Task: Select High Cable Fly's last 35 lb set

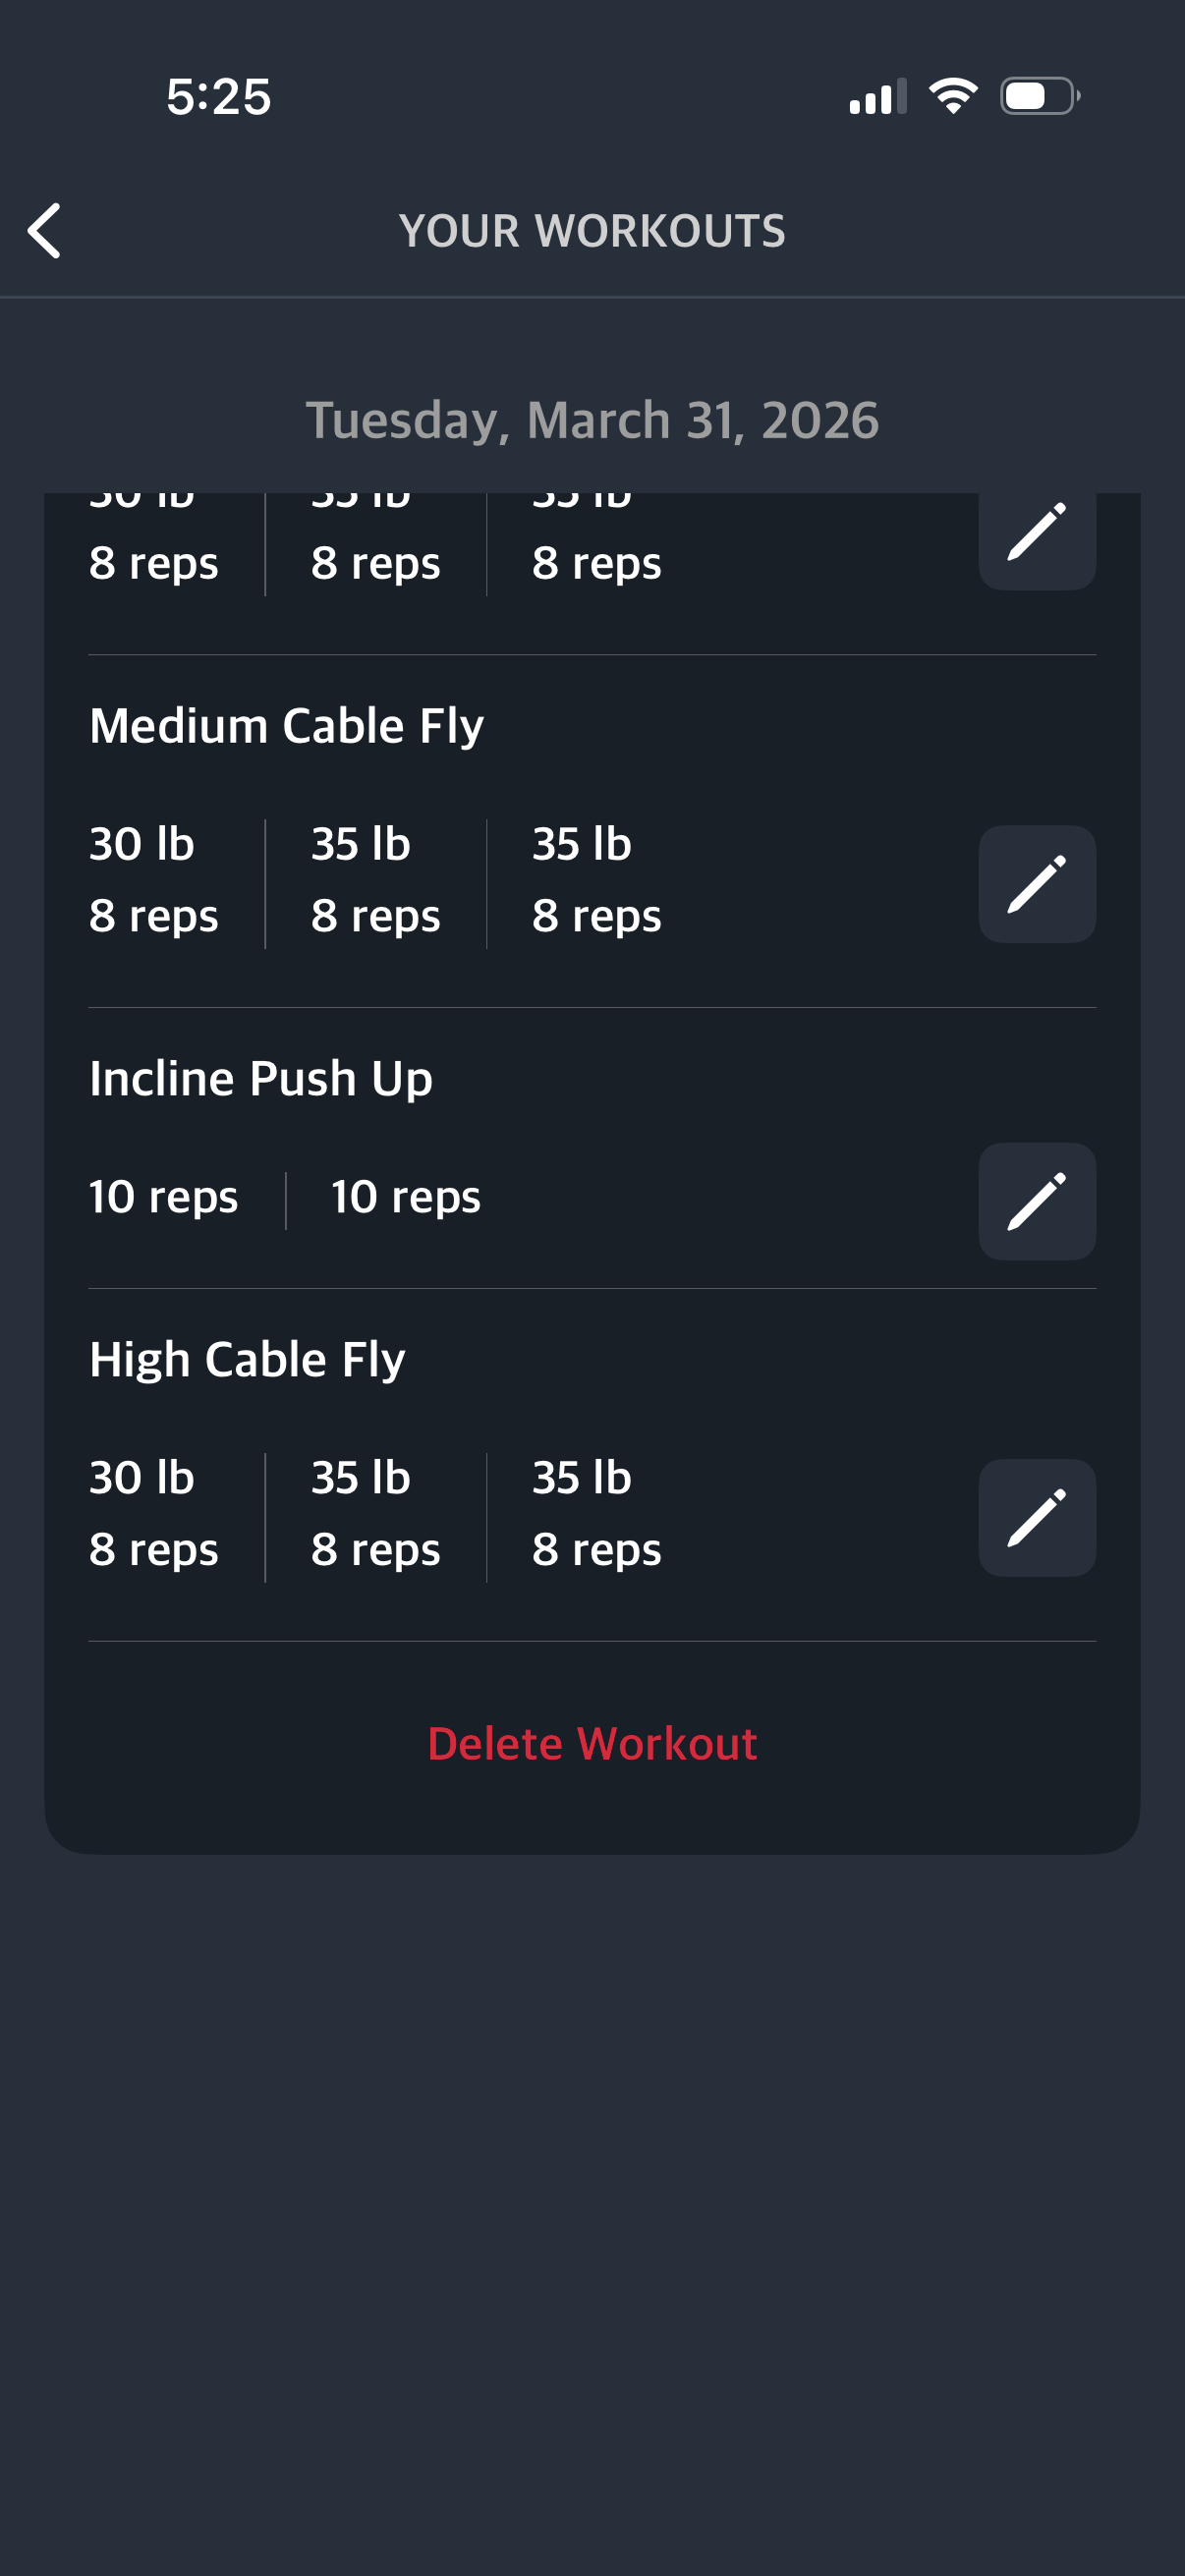Action: (596, 1513)
